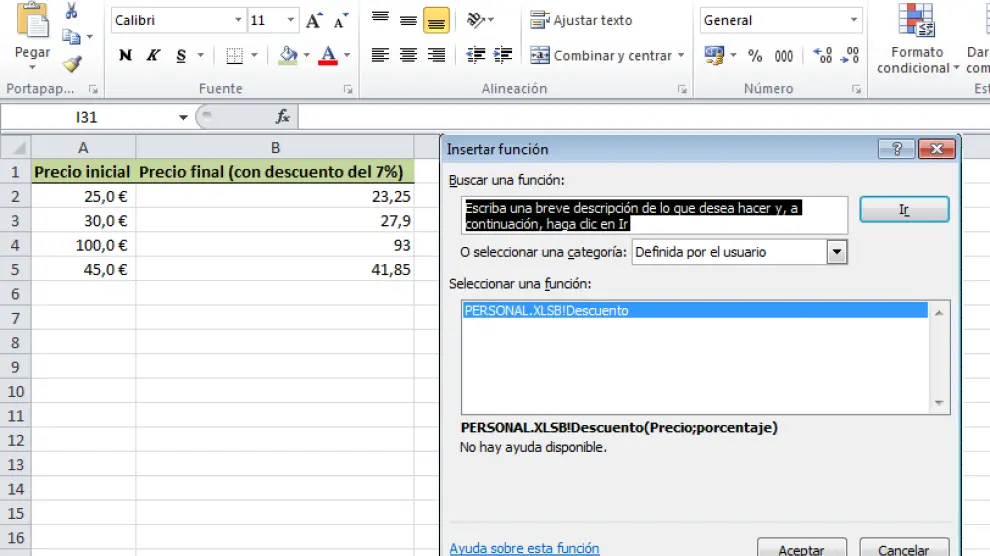
Task: Expand the category dropdown 'Definida por el usuario'
Action: pyautogui.click(x=837, y=252)
